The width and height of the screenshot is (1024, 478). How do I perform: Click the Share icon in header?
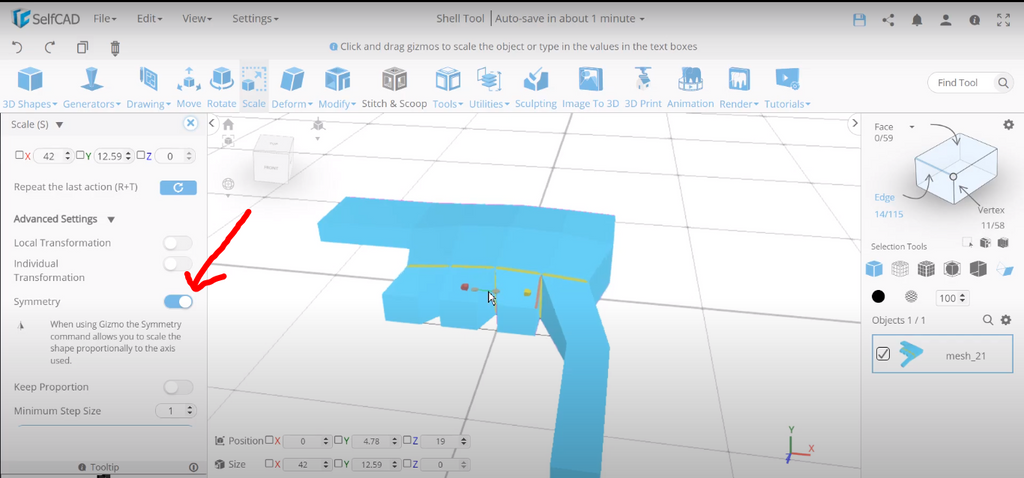pos(888,20)
